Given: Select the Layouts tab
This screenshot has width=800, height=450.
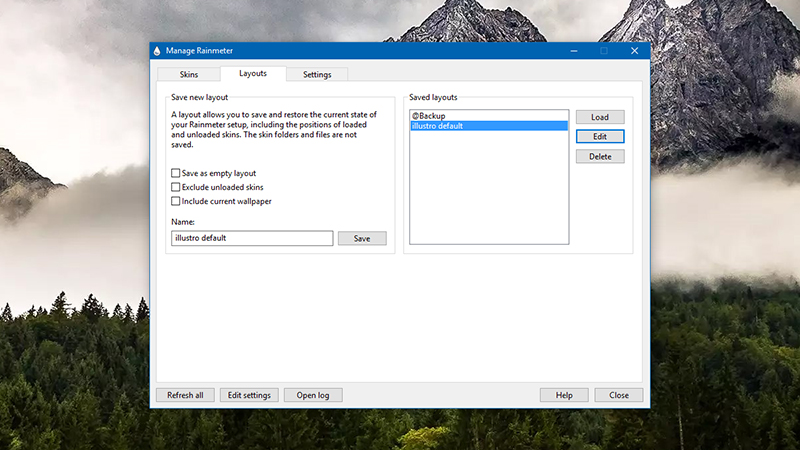Looking at the screenshot, I should (253, 73).
